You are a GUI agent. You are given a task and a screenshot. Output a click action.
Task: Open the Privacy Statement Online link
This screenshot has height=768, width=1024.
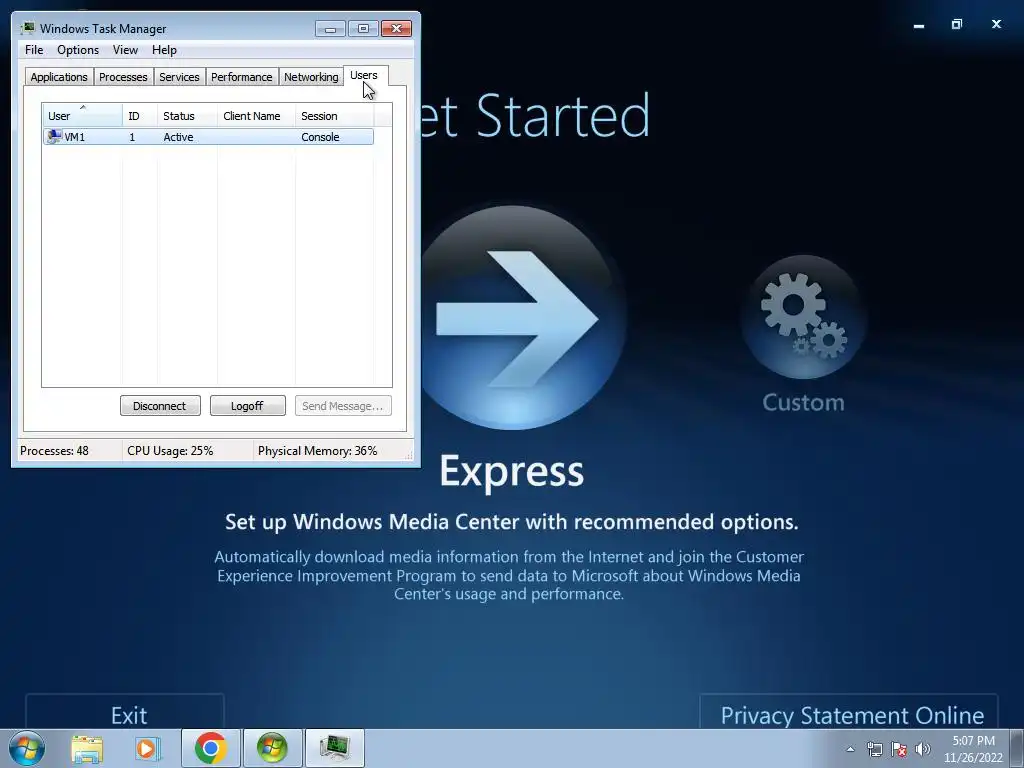[x=849, y=713]
